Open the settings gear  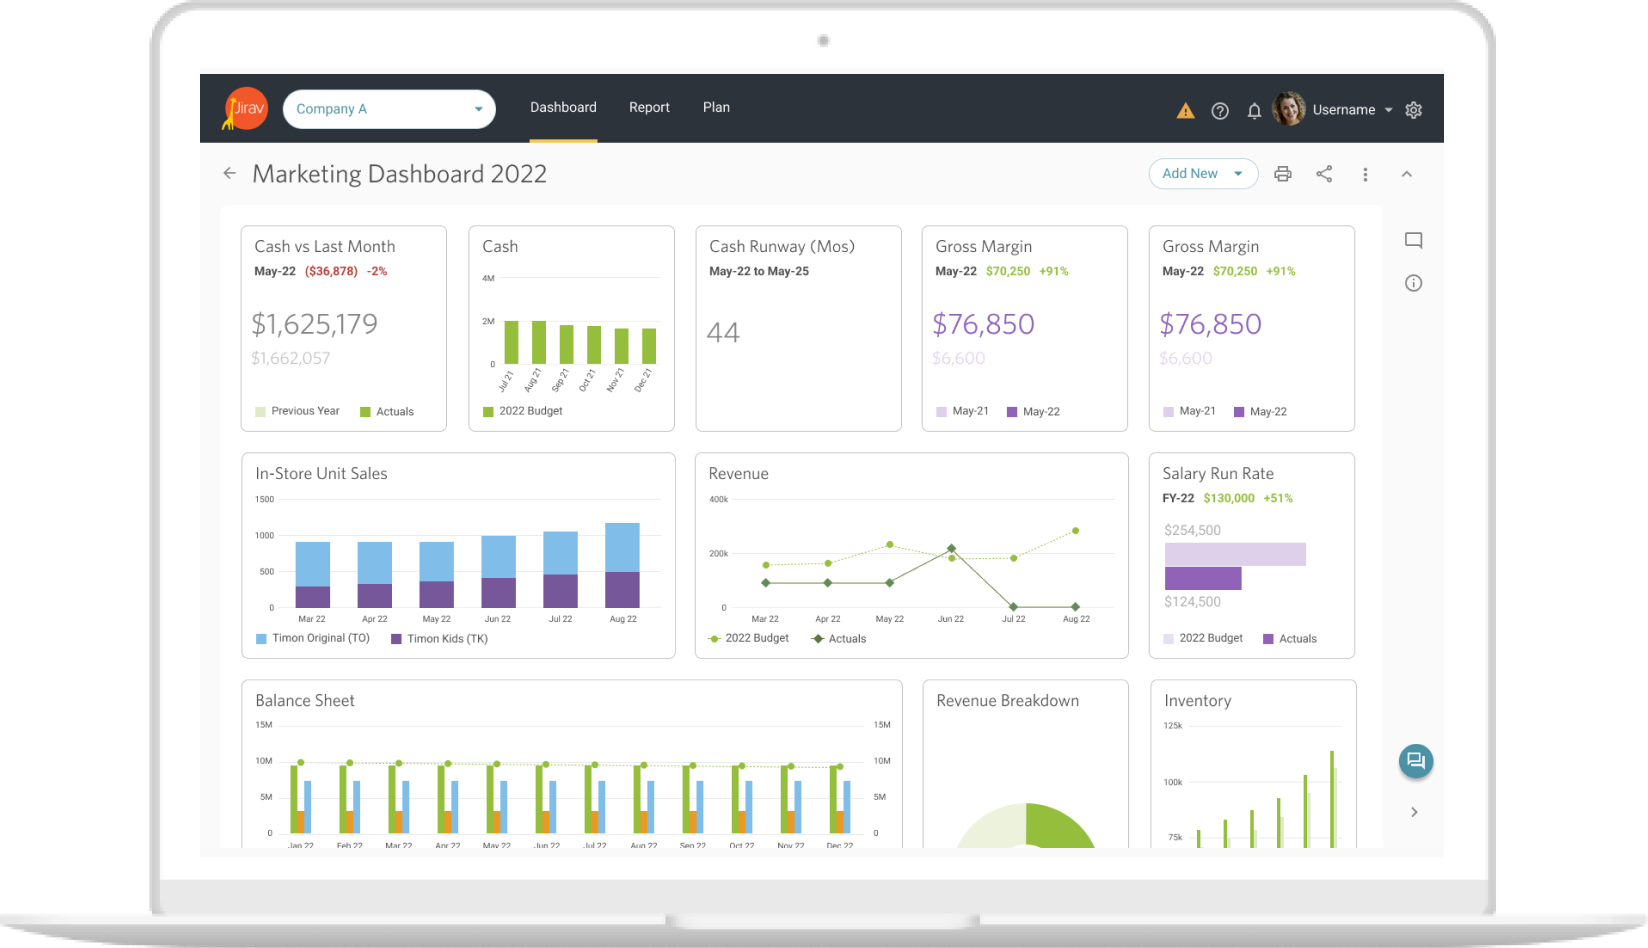coord(1413,110)
